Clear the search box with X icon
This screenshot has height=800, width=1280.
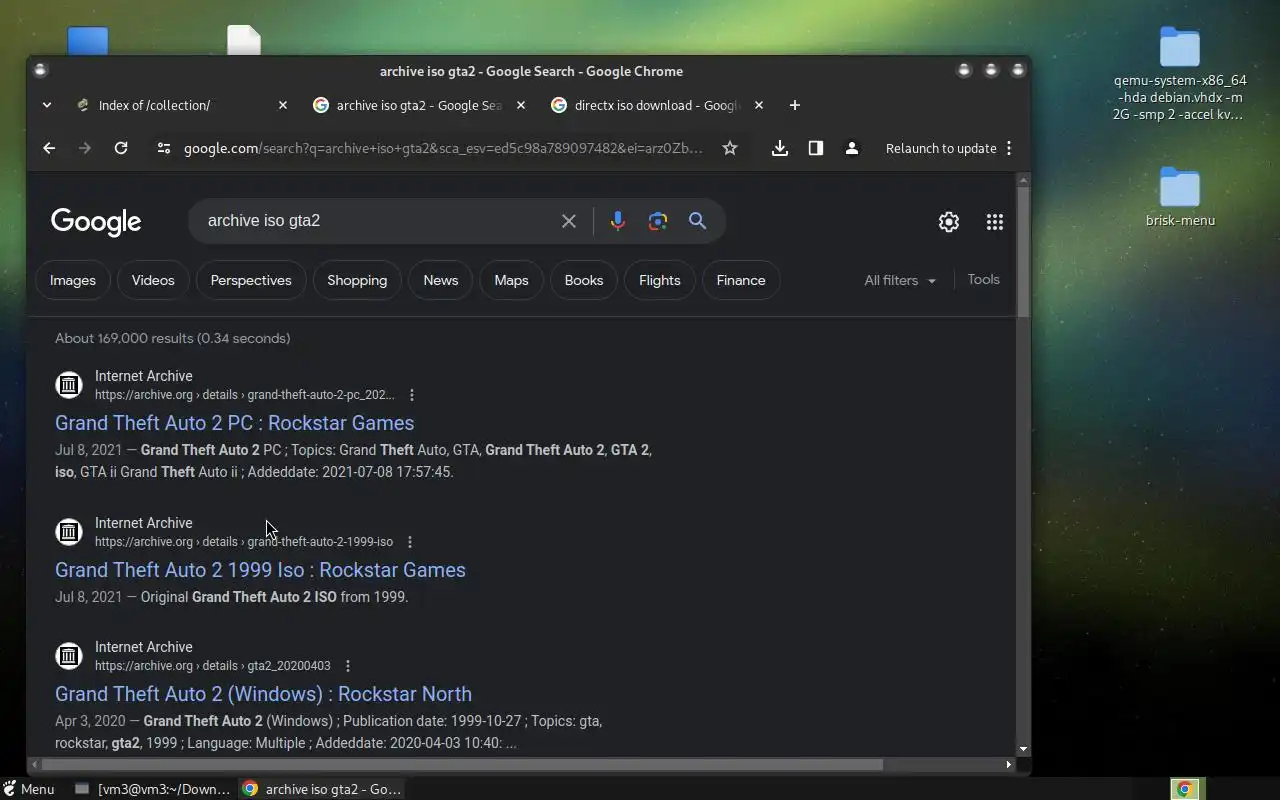coord(569,221)
